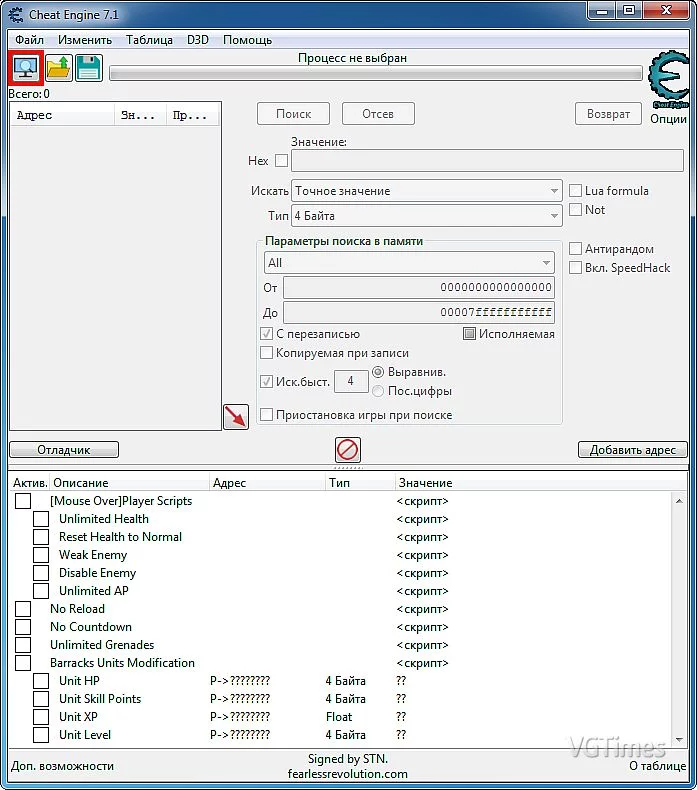Screen dimensions: 697x790
Task: Check Копируемая при записи
Action: 267,353
